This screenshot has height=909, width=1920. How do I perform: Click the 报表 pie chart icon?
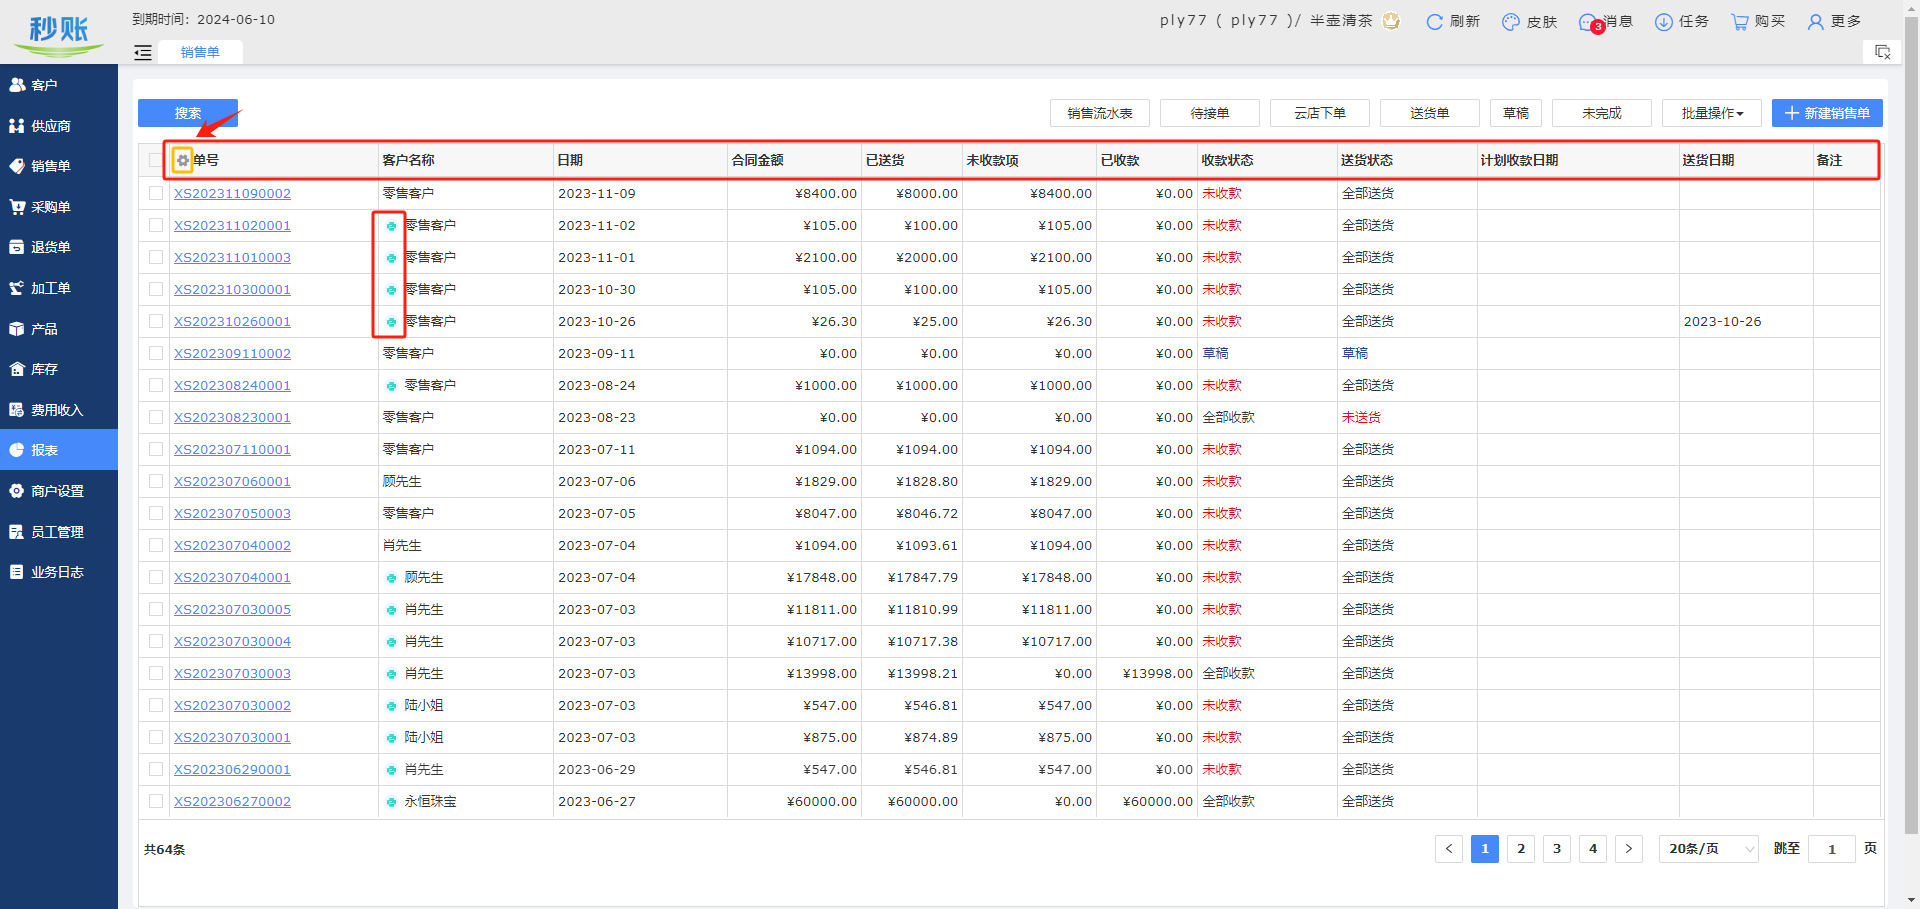coord(17,450)
